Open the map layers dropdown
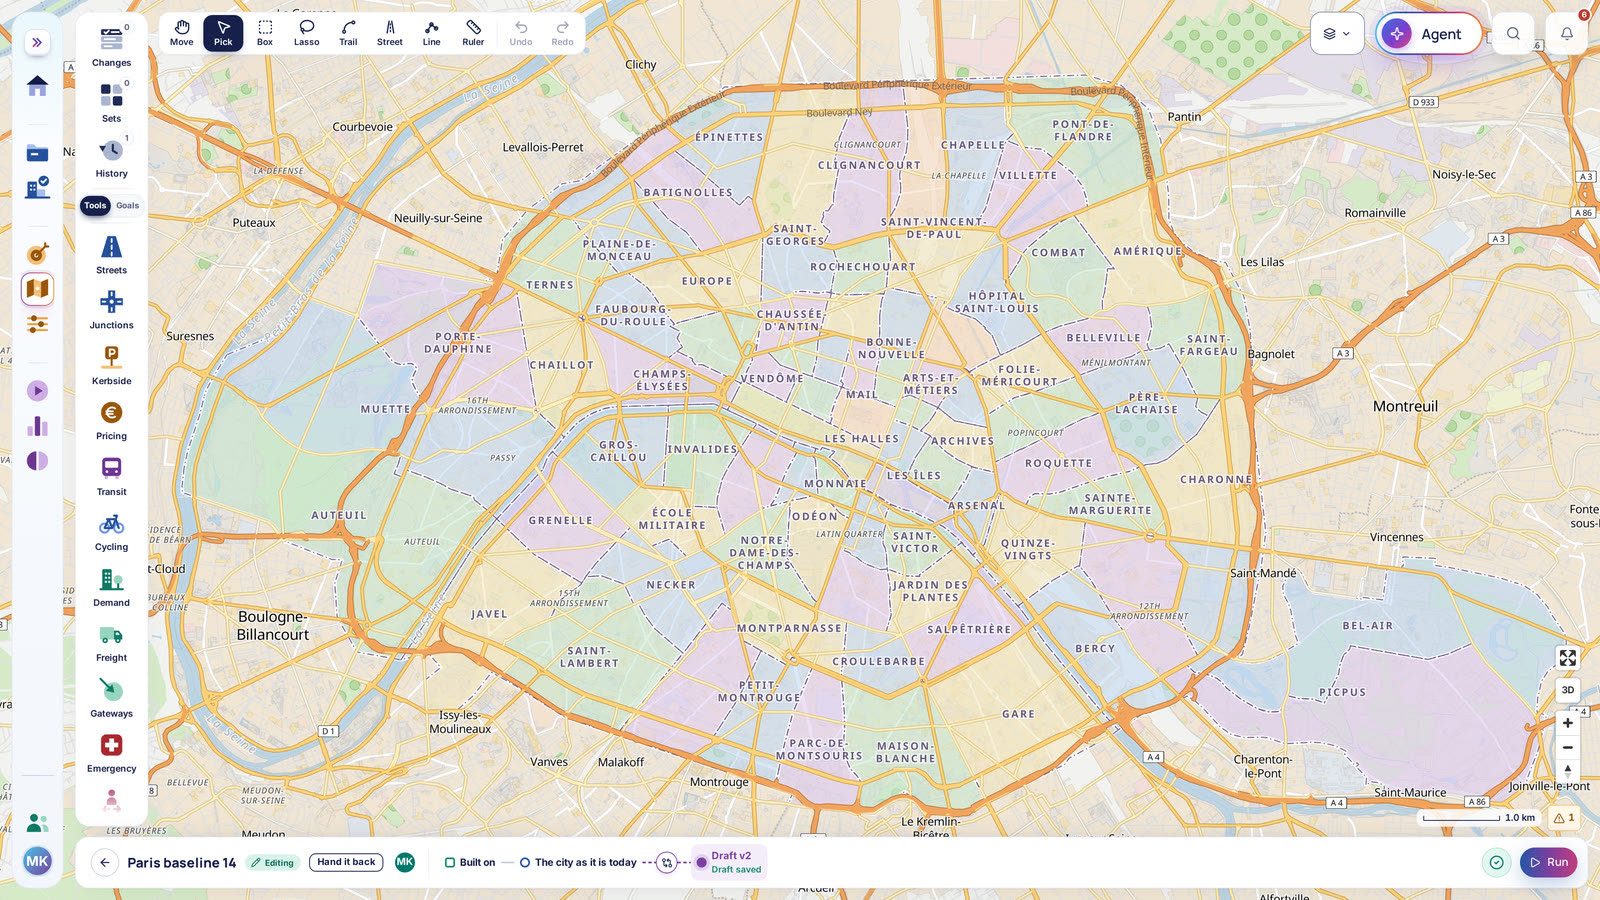This screenshot has width=1600, height=900. (1337, 34)
